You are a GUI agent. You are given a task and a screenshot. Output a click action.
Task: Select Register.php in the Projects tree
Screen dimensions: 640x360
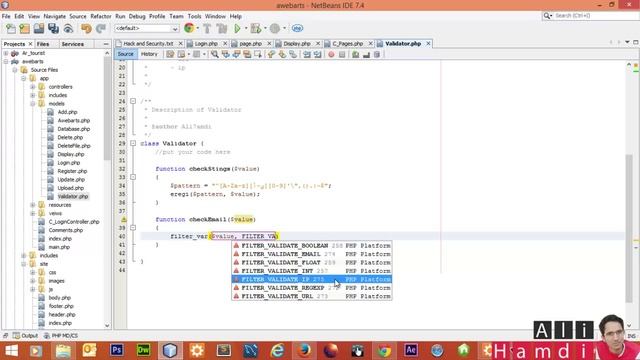pyautogui.click(x=72, y=171)
